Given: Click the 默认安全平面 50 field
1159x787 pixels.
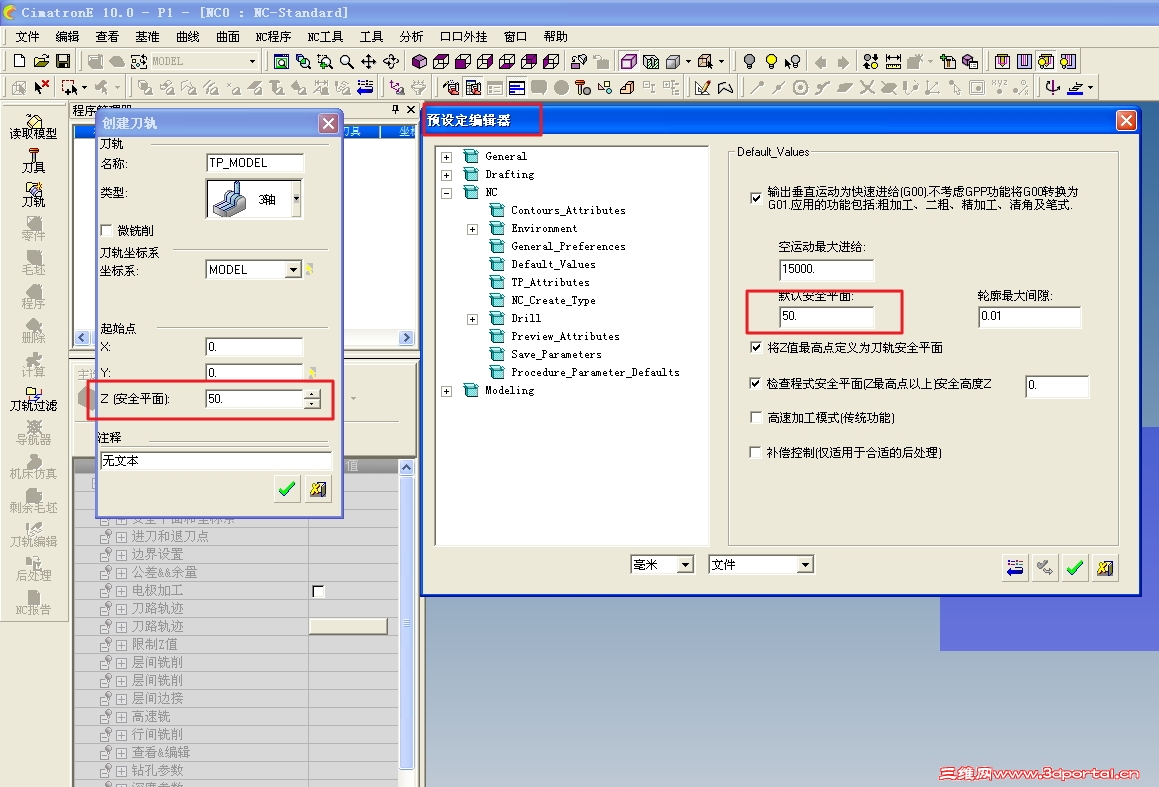Looking at the screenshot, I should point(826,316).
